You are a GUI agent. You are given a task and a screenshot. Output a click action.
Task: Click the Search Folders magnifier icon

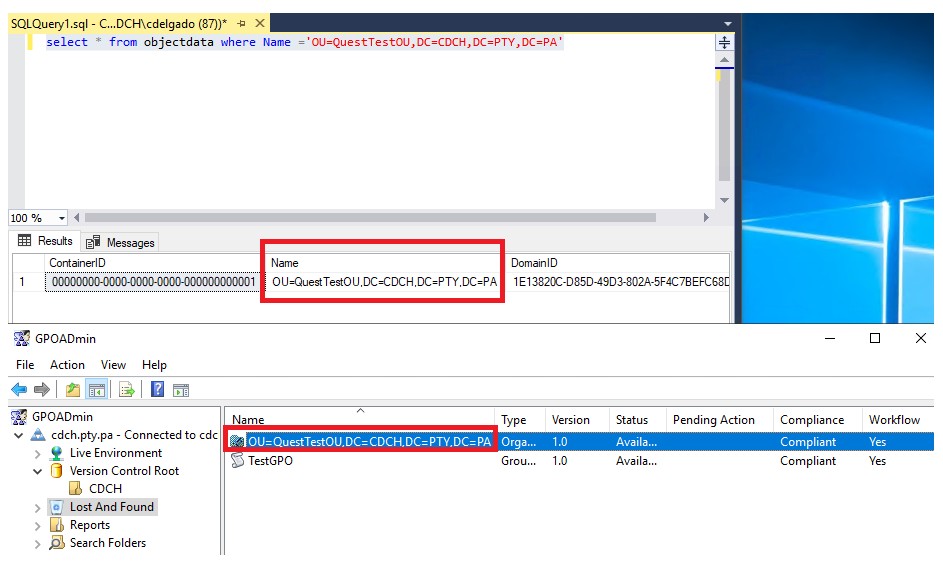[57, 543]
